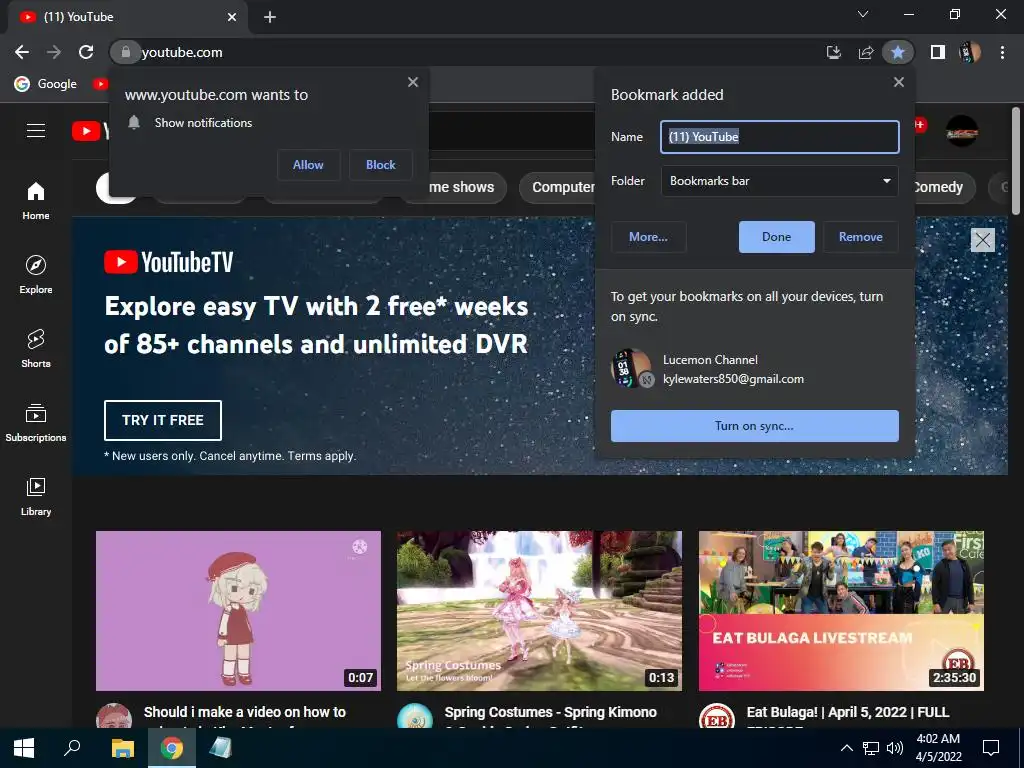Open the Spring Costumes video thumbnail

pos(539,611)
